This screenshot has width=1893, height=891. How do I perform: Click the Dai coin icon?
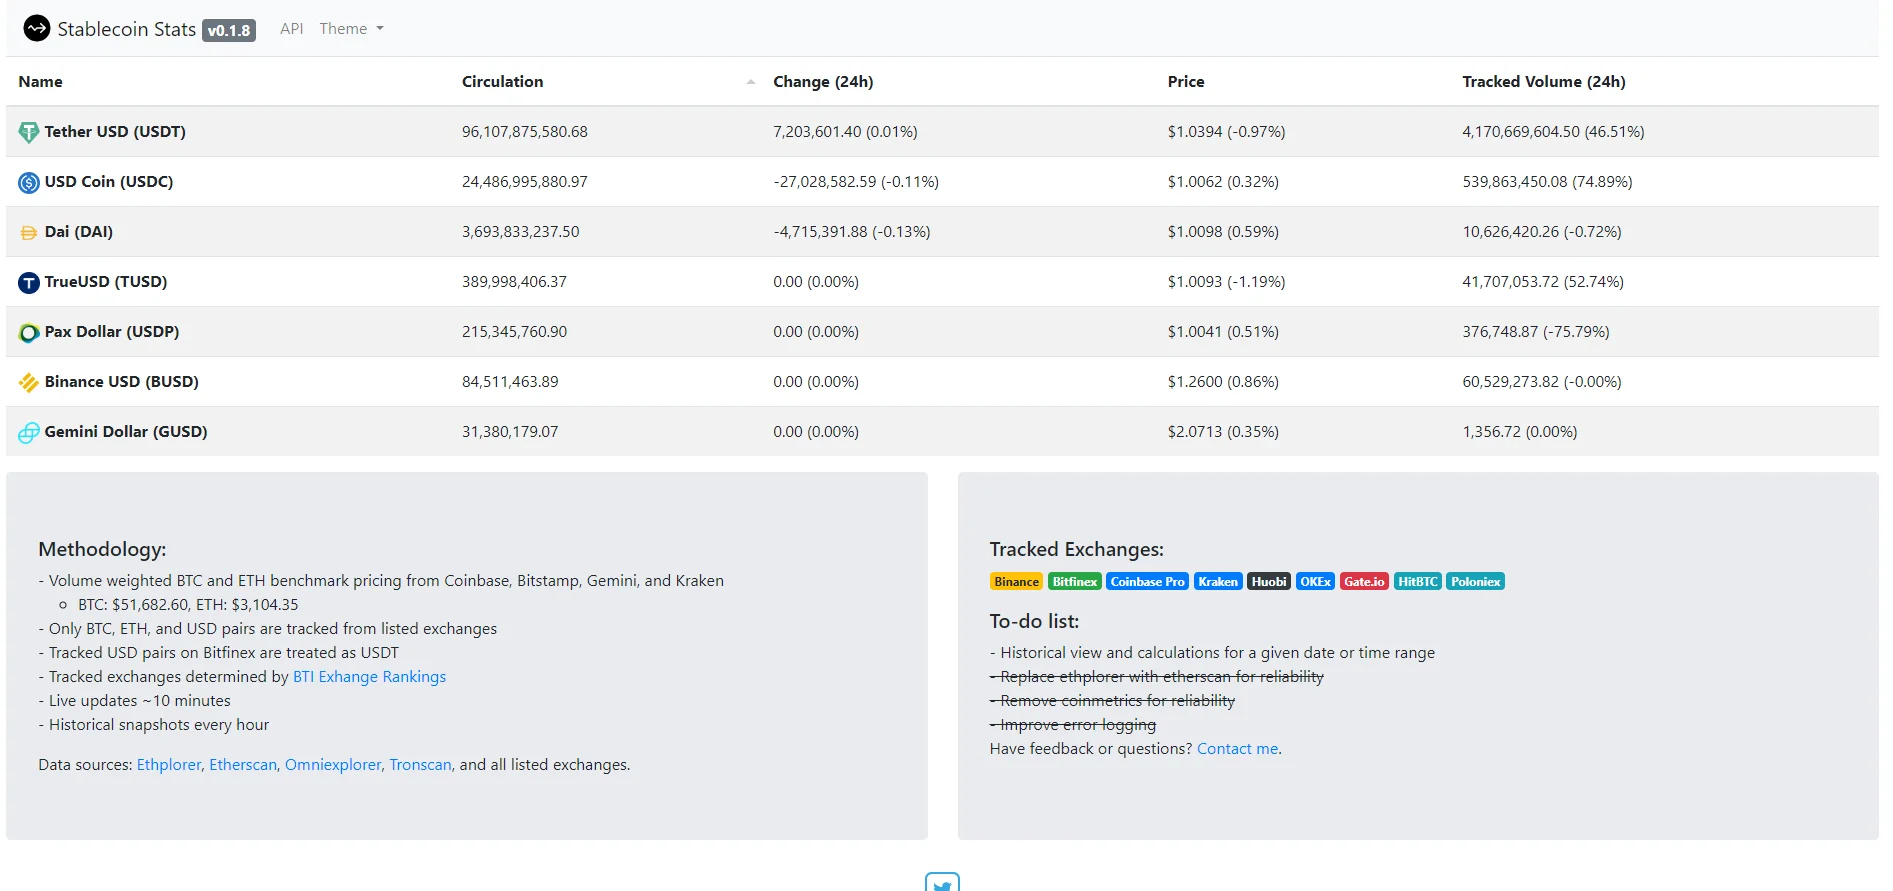(29, 232)
